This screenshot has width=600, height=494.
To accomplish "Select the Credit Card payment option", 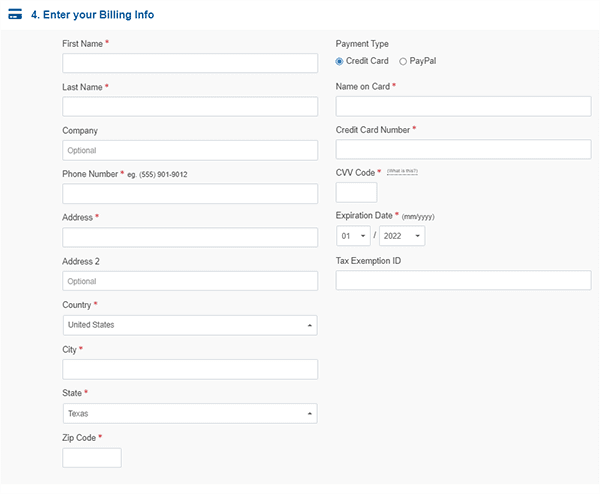I will [x=340, y=61].
